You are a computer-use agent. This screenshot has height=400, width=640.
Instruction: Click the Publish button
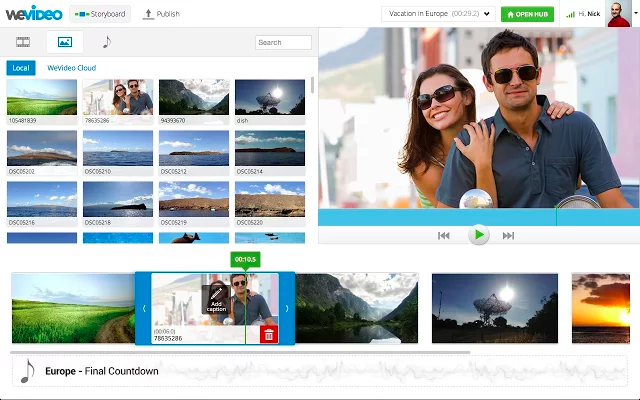[x=161, y=14]
